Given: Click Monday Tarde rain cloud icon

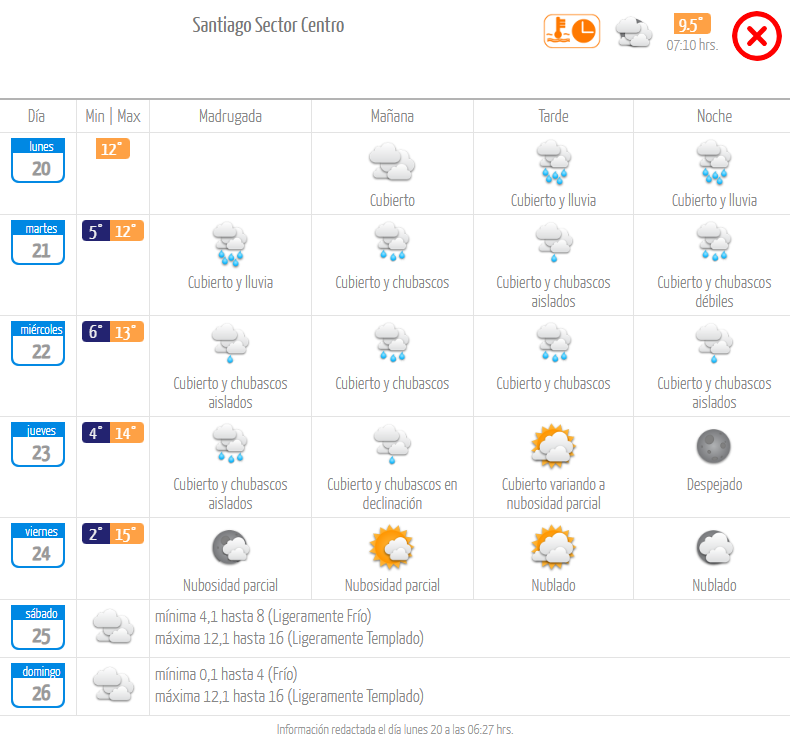Looking at the screenshot, I should point(553,161).
